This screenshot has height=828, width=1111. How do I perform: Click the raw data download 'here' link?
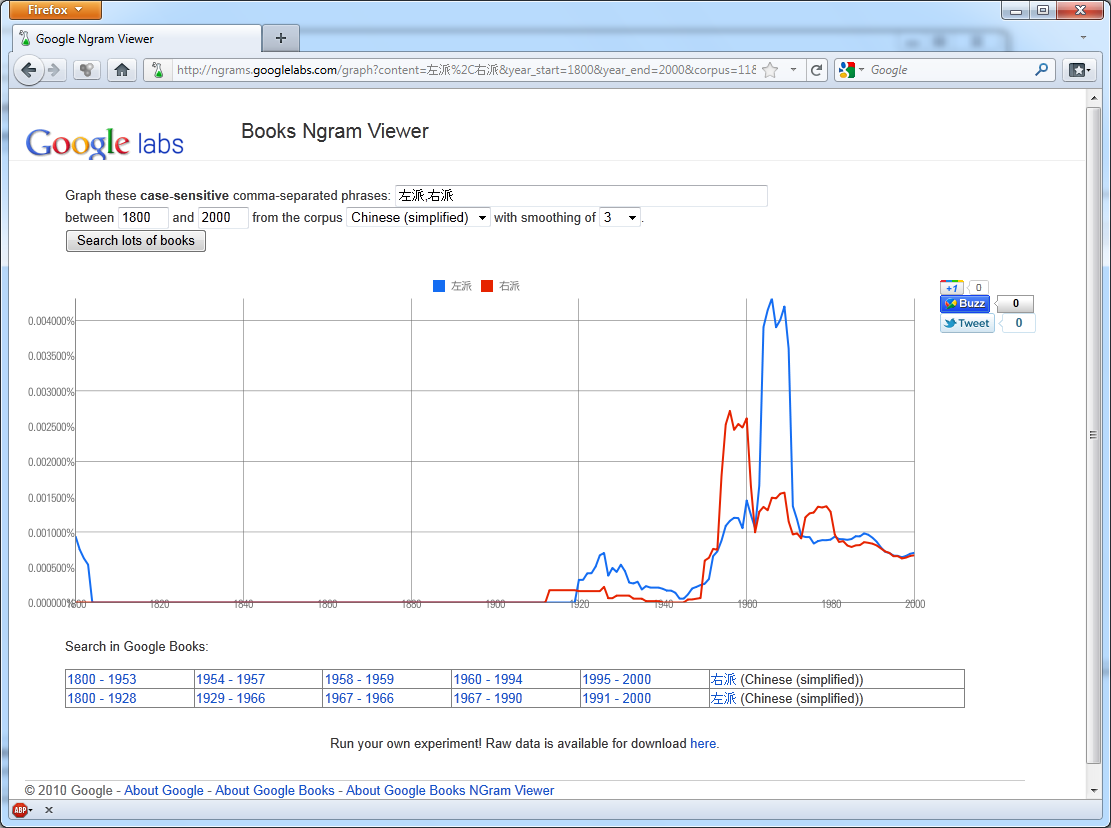coord(703,744)
